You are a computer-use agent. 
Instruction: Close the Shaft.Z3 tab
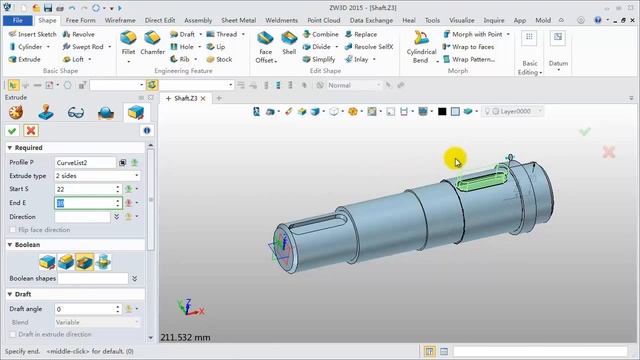pyautogui.click(x=203, y=98)
